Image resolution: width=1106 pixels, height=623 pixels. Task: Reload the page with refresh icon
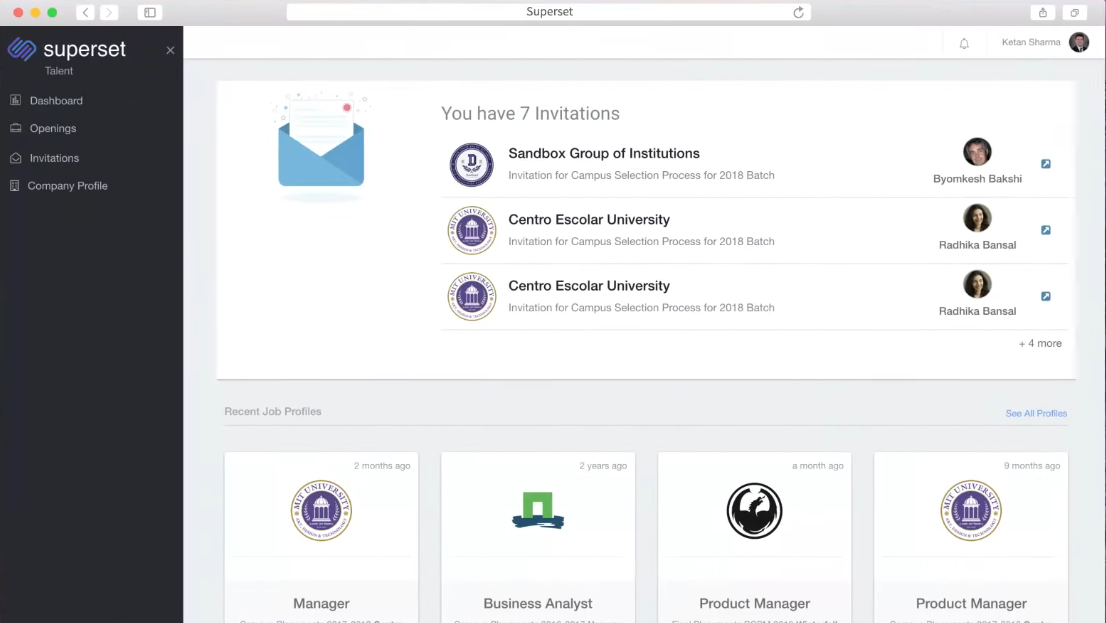click(x=798, y=12)
